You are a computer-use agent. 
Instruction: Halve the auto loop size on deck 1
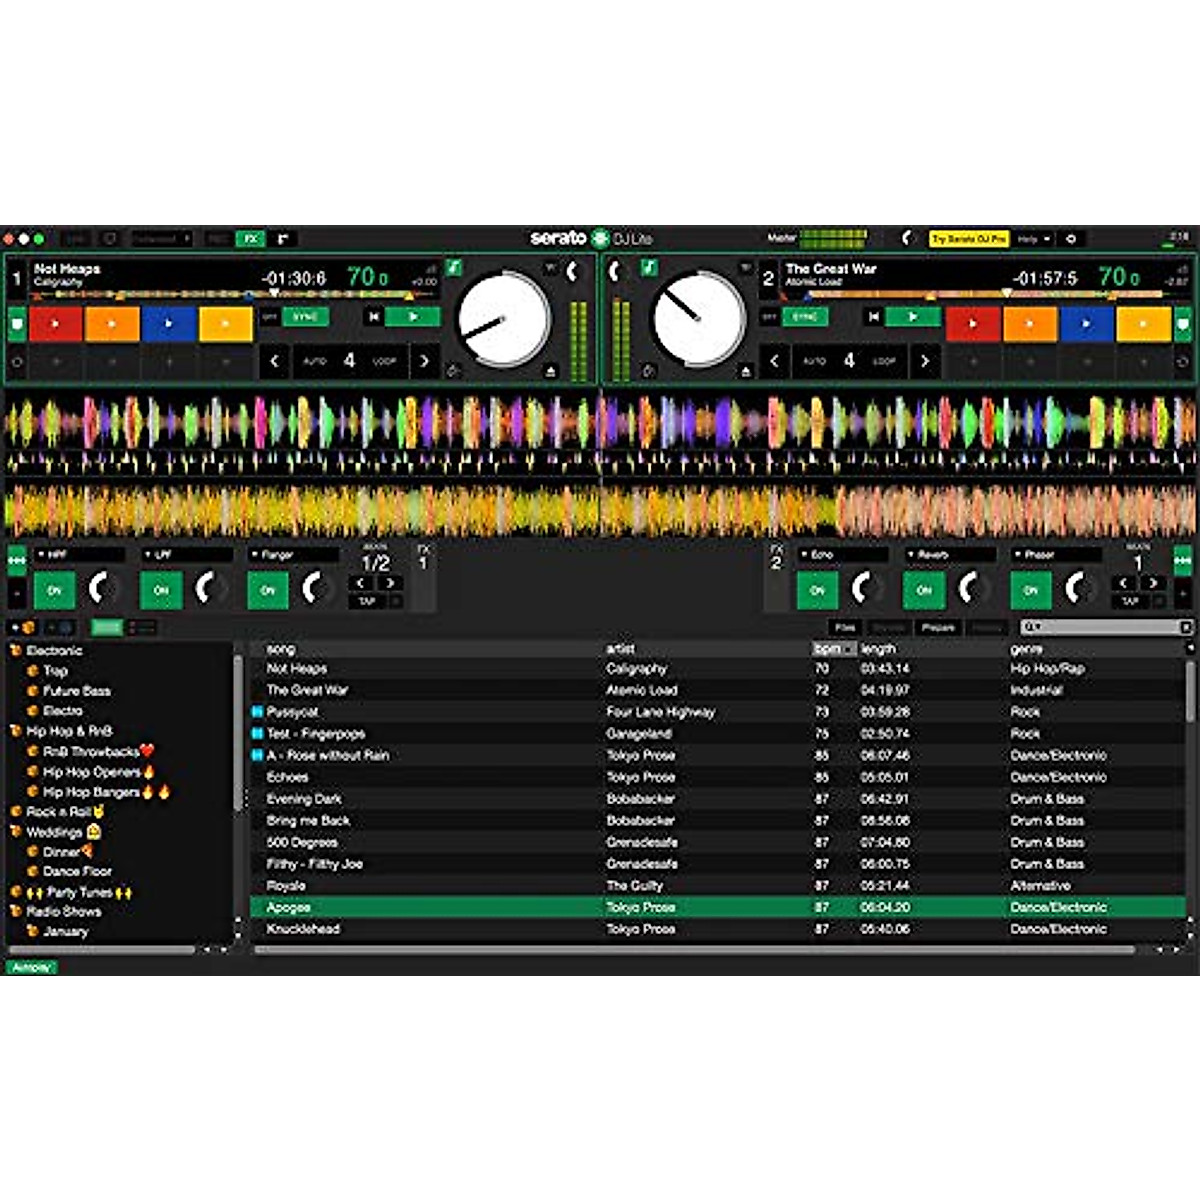coord(274,361)
